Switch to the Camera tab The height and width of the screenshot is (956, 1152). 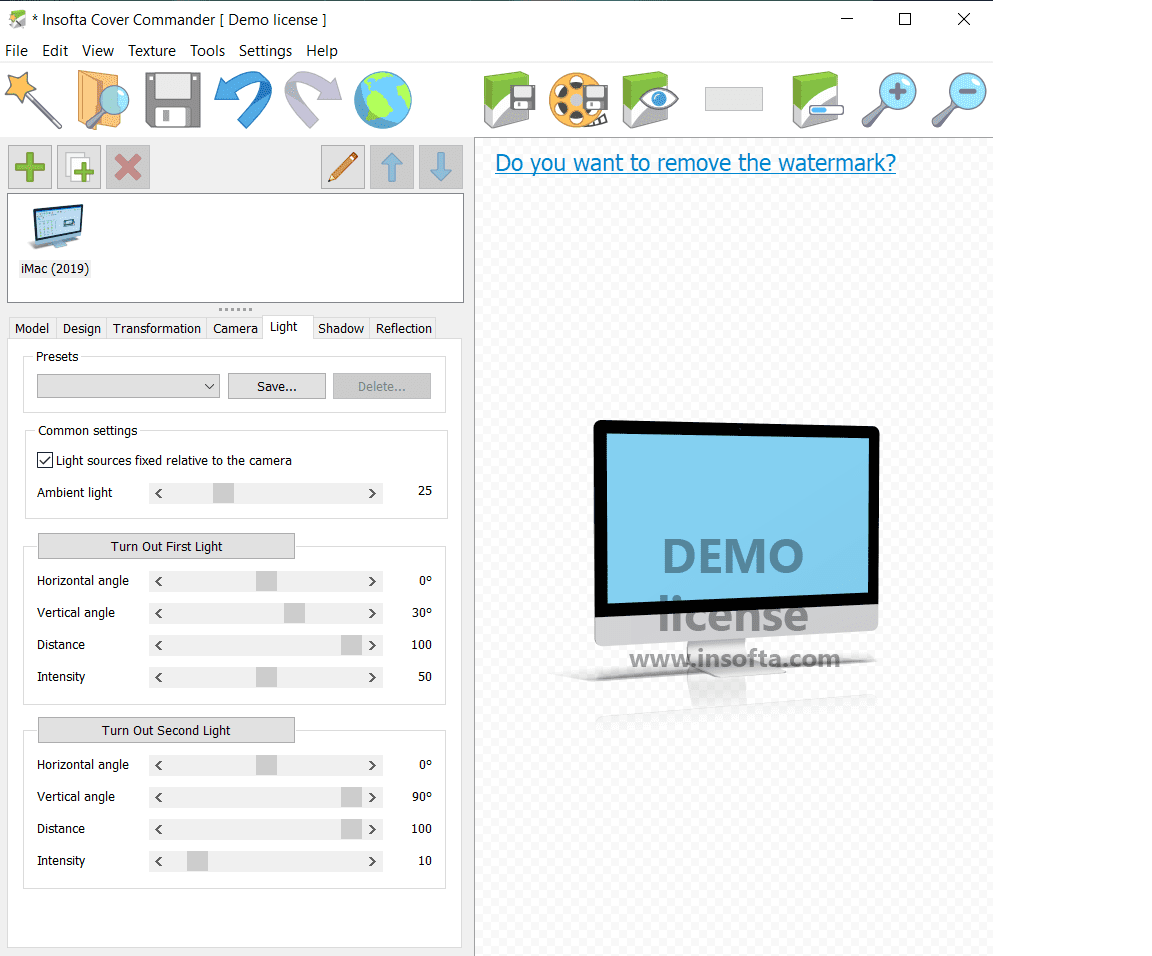point(235,328)
